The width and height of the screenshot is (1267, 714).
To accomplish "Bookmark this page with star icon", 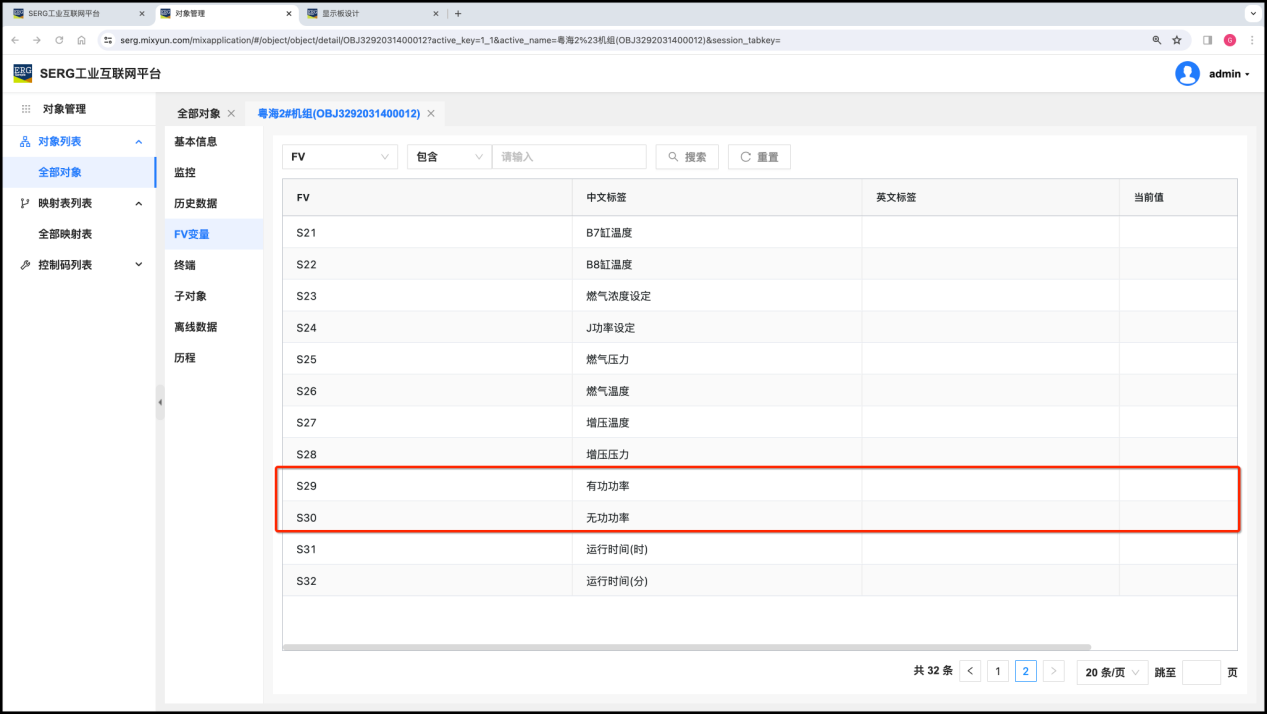I will 1177,40.
